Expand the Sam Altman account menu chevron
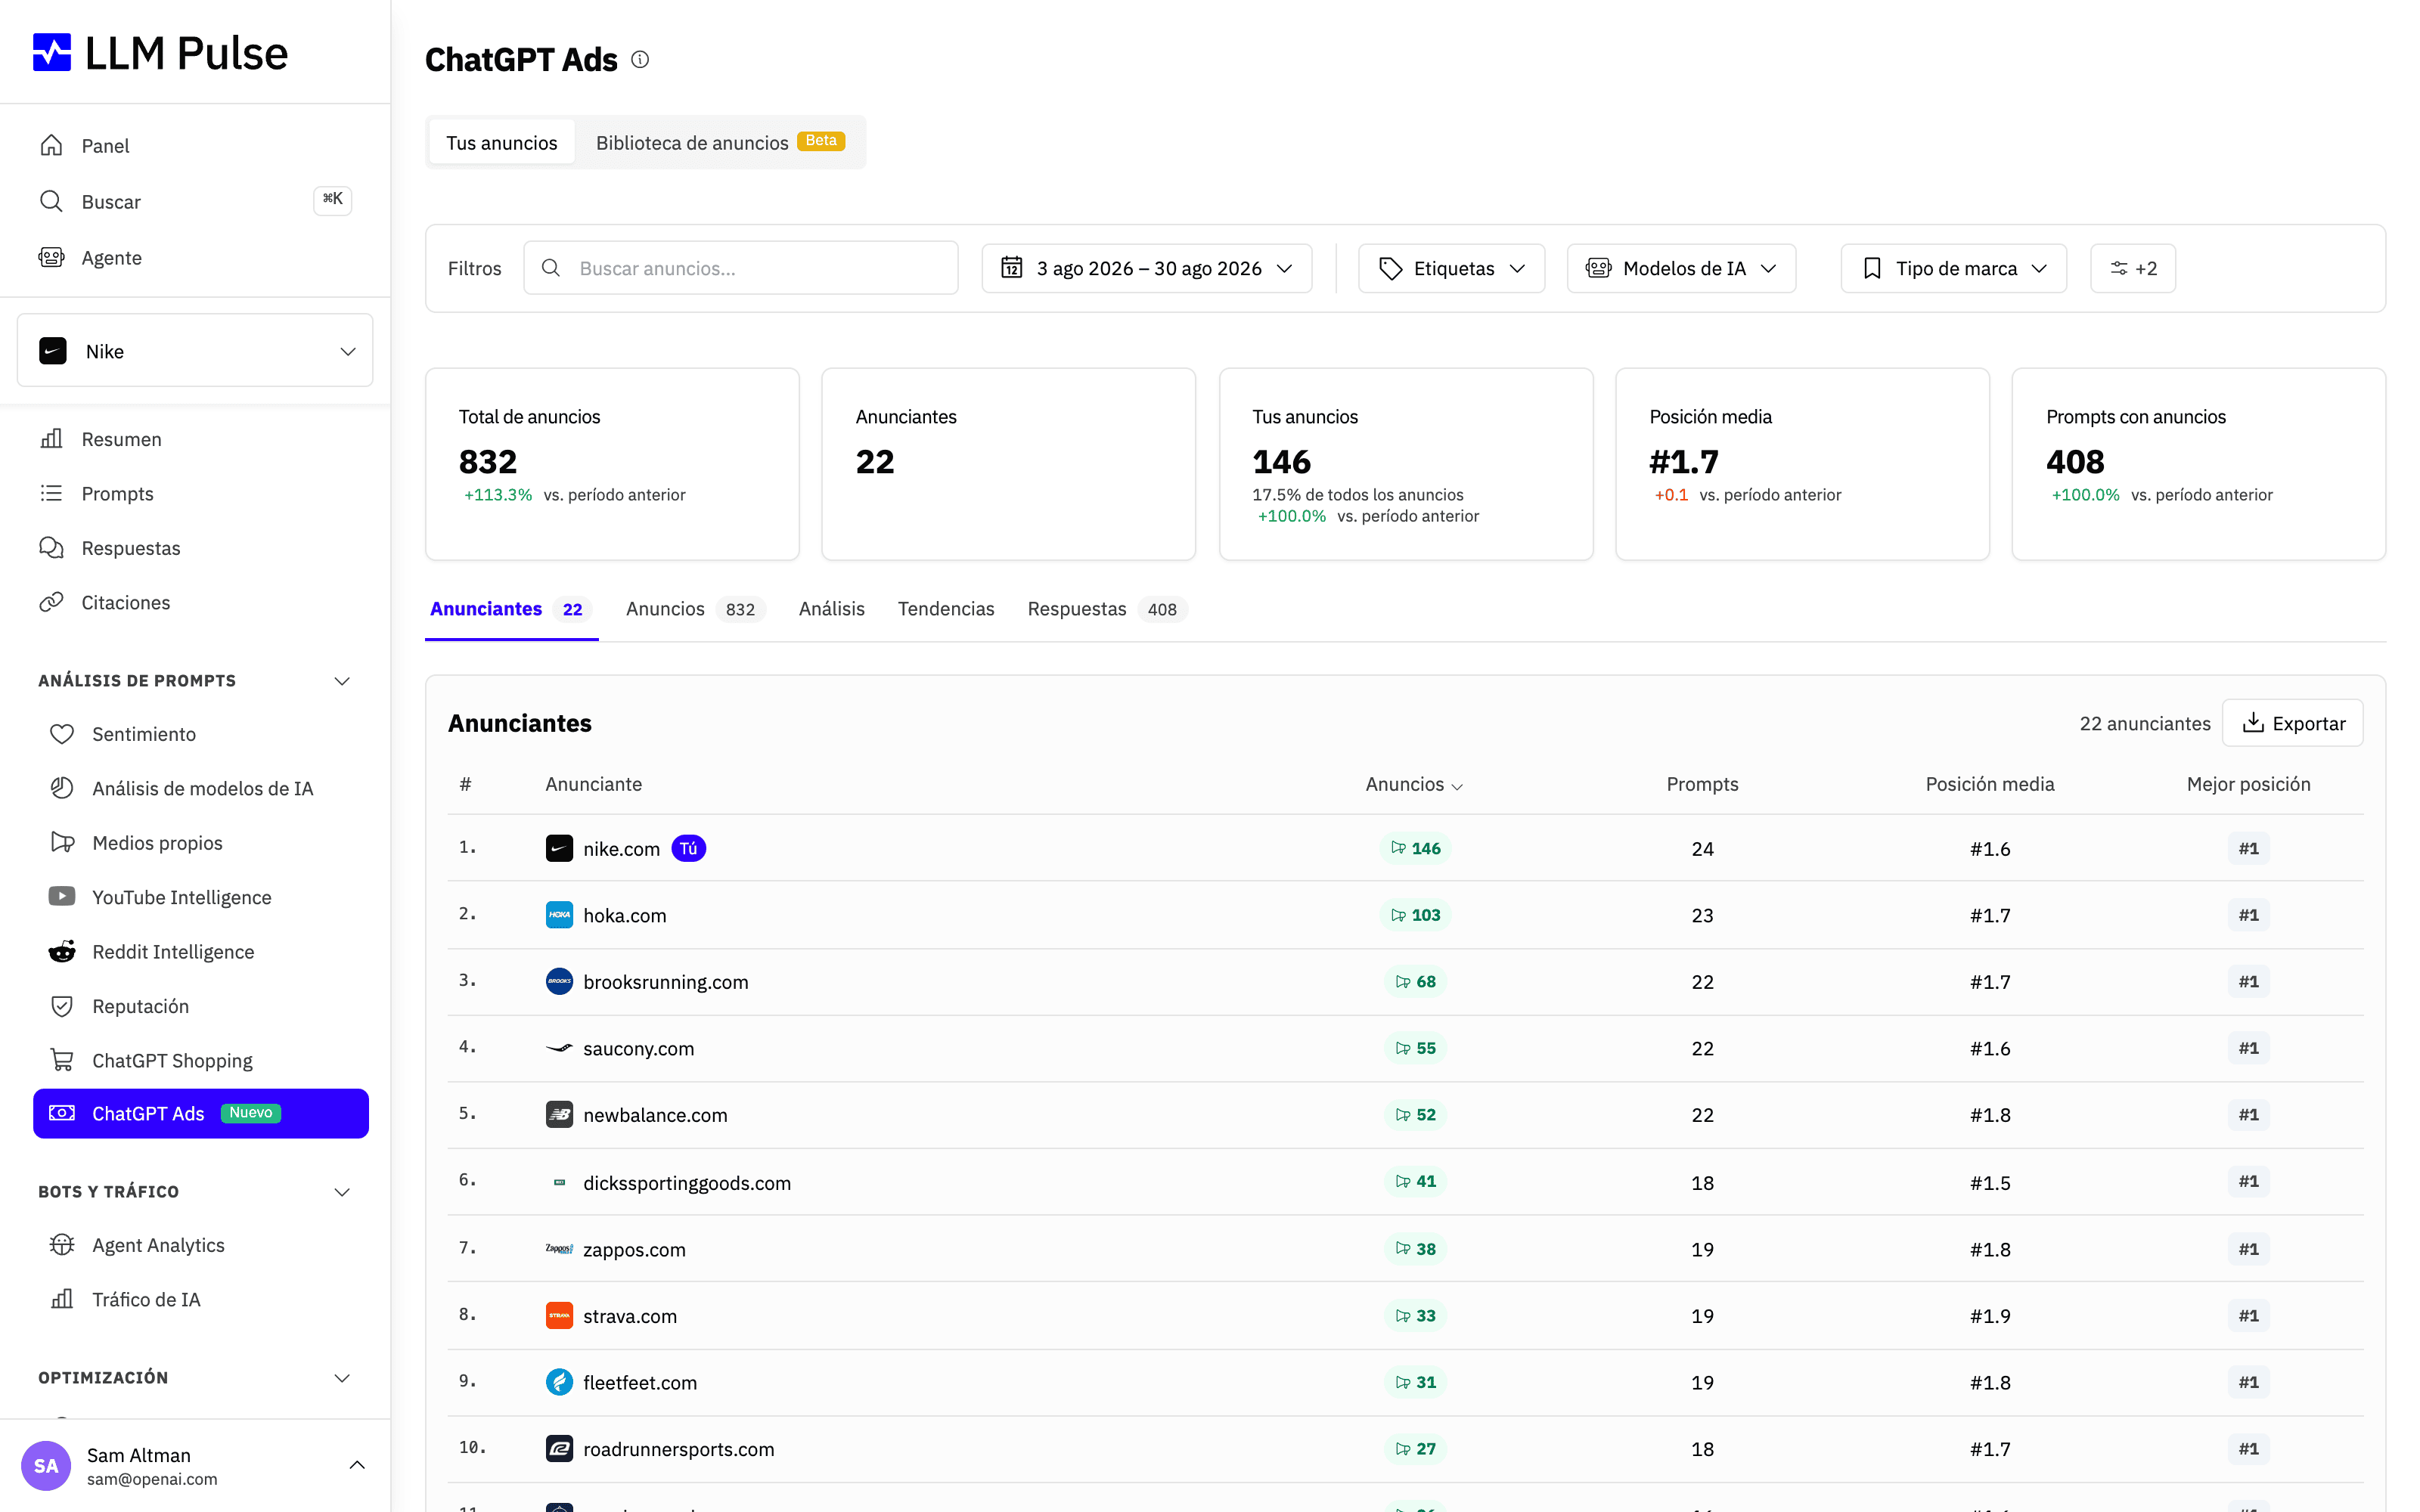 [357, 1465]
